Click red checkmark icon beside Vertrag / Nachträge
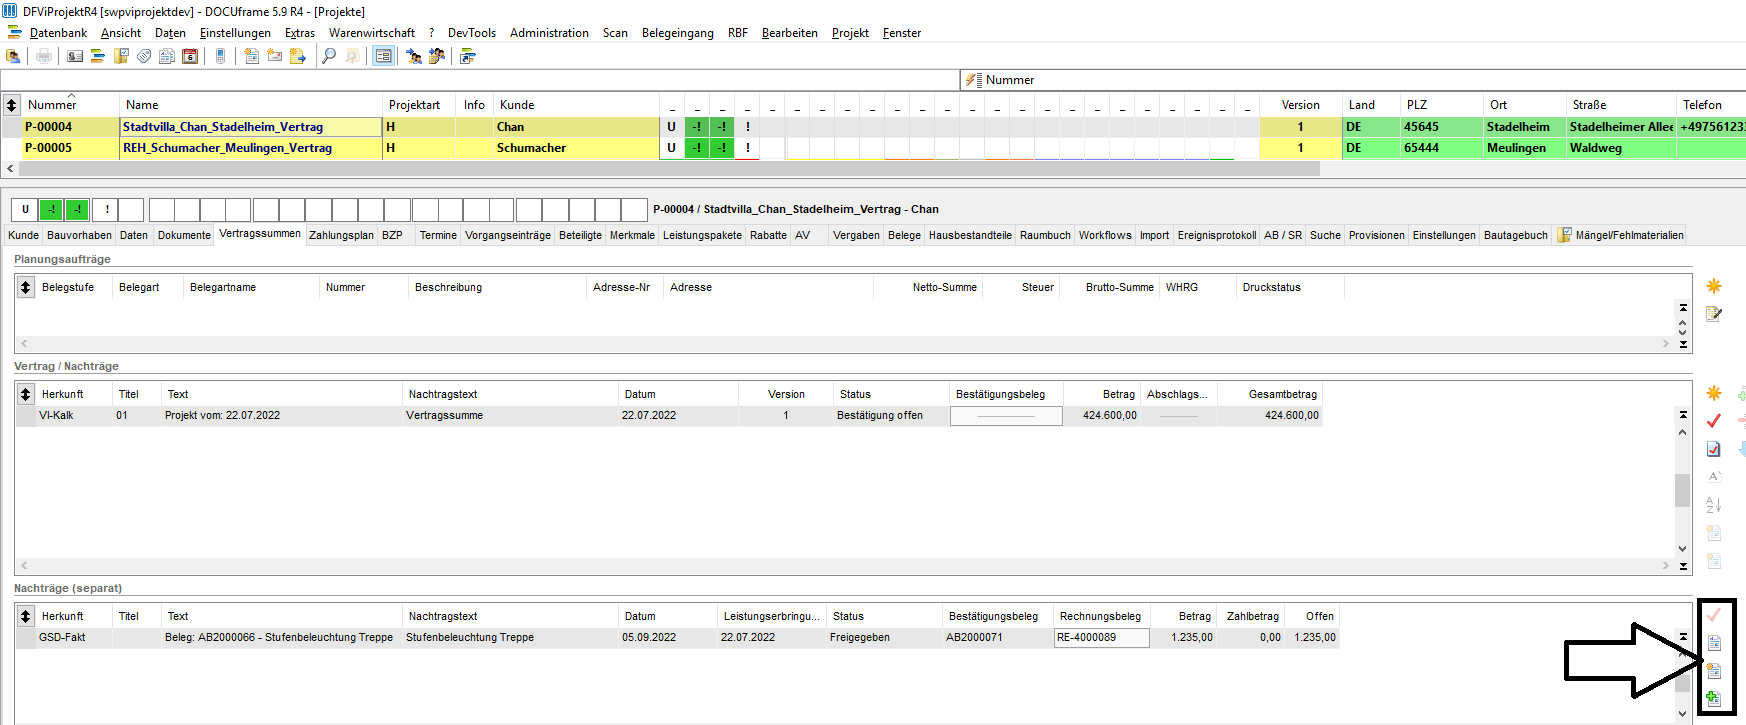The image size is (1746, 725). click(x=1714, y=421)
